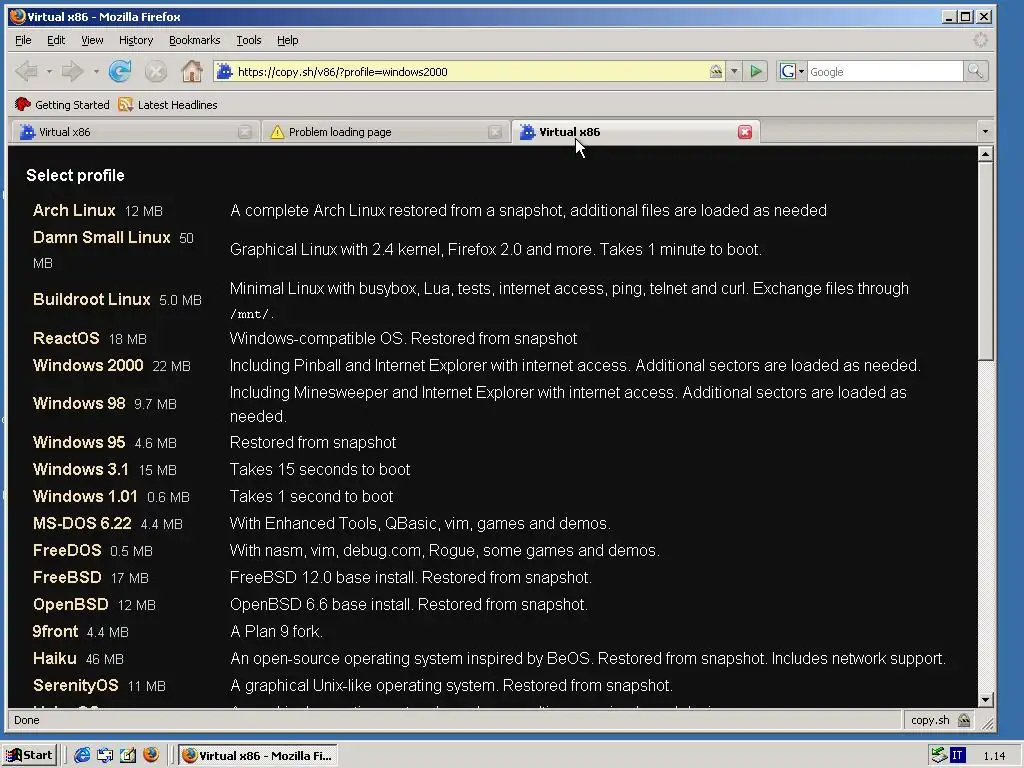Open the Windows Start menu
Screen dimensions: 1024x768
pos(29,756)
